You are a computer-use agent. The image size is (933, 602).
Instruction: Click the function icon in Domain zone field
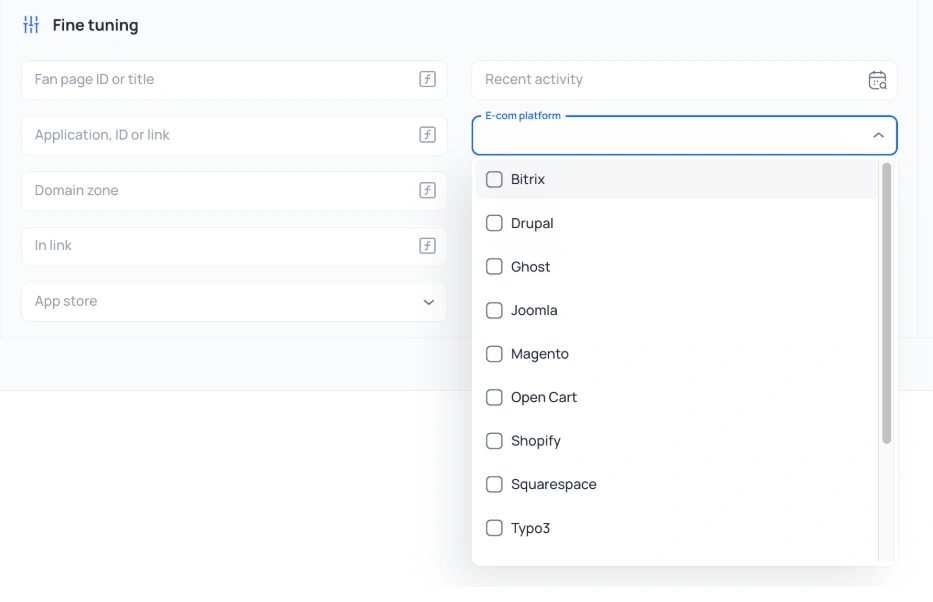point(427,190)
